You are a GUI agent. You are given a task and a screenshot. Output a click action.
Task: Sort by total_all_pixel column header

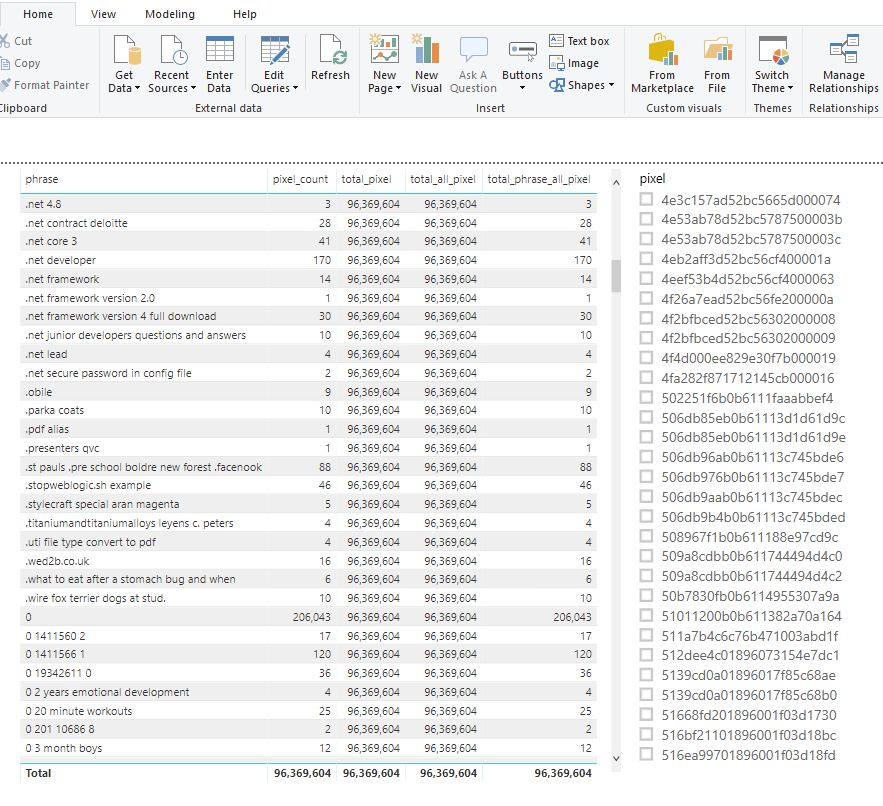point(443,179)
